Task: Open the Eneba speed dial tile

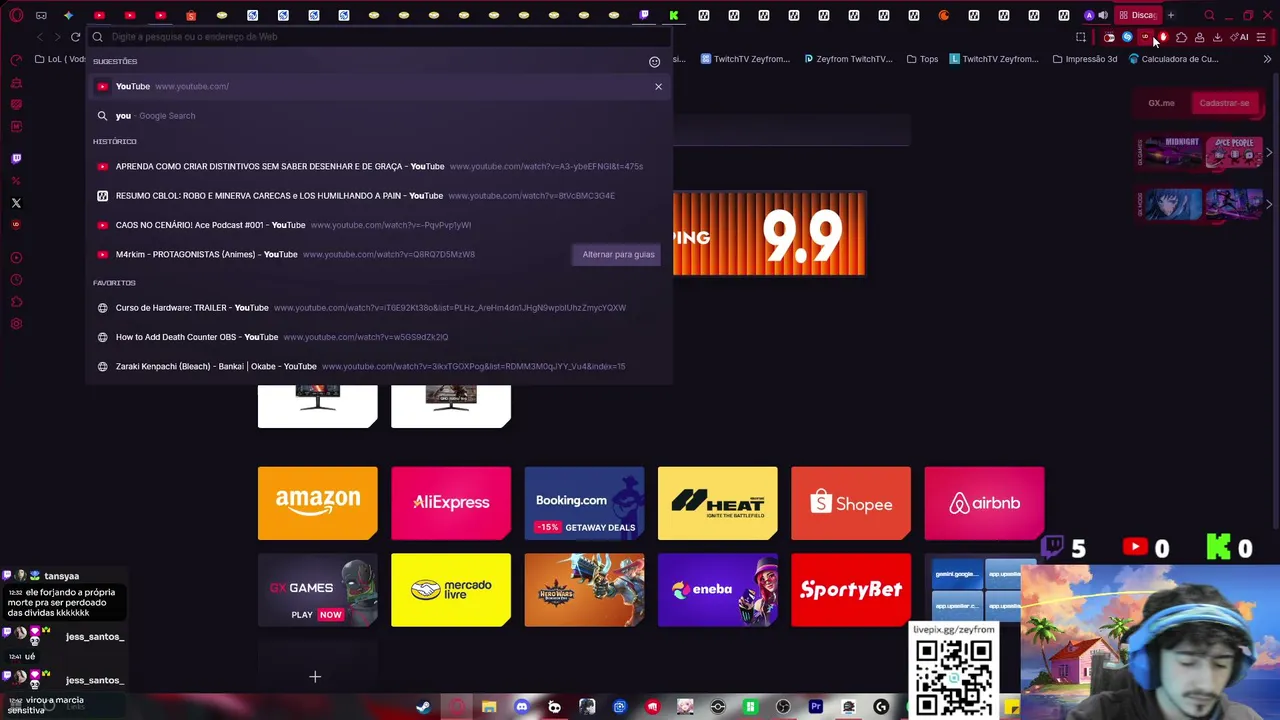Action: pos(718,590)
